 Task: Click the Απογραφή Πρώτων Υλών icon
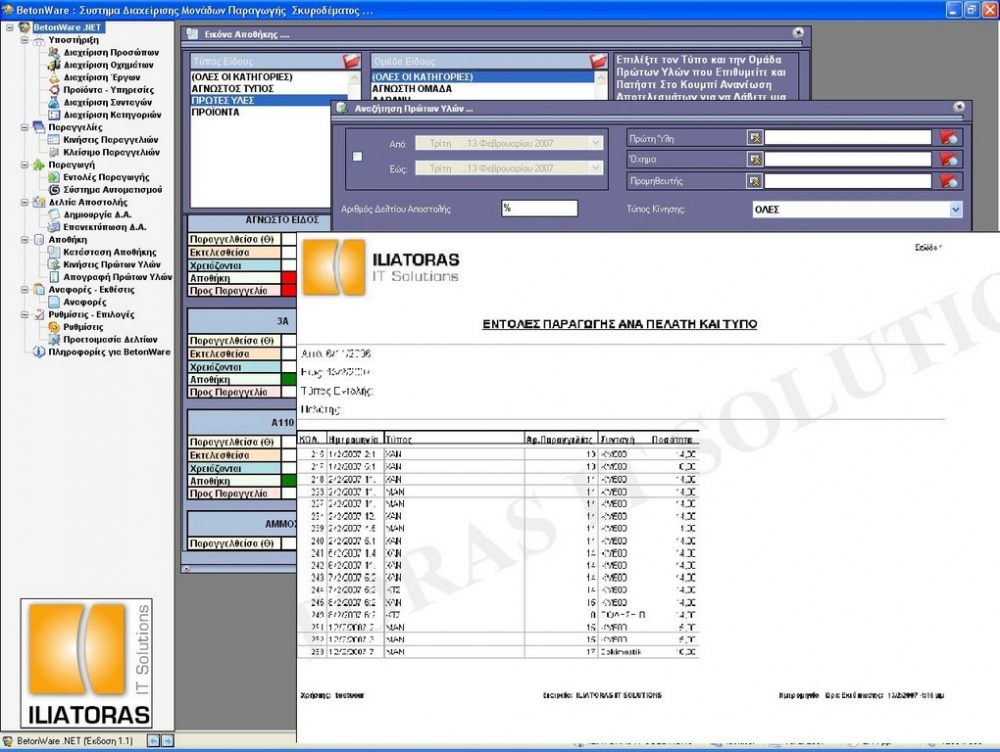click(x=54, y=277)
